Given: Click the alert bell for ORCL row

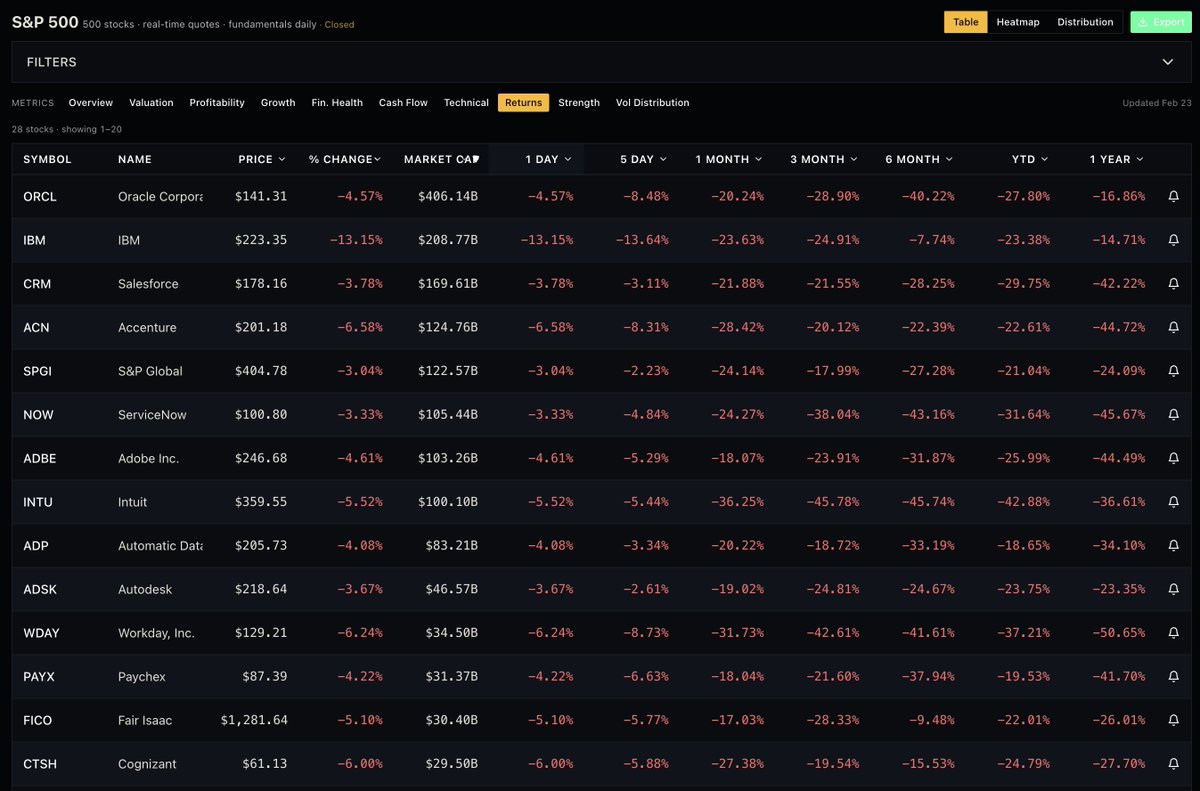Looking at the screenshot, I should [x=1174, y=196].
